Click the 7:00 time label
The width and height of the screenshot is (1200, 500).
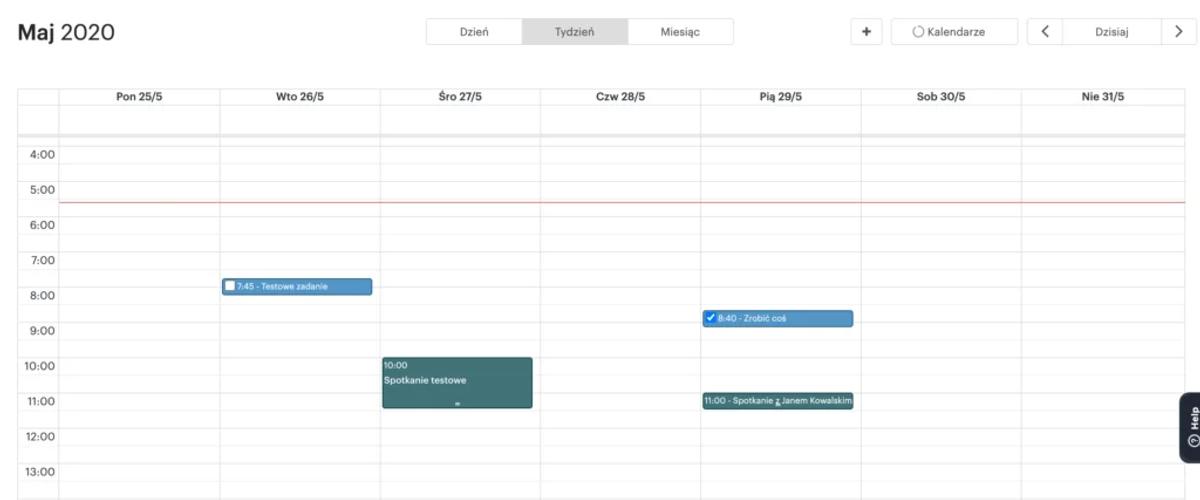[x=42, y=260]
